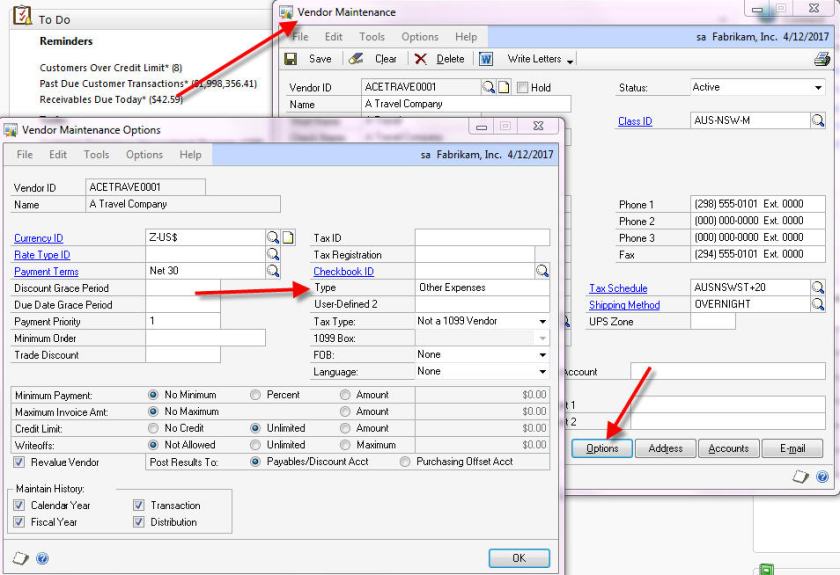Click the note icon at bottom of Options window
The image size is (840, 575).
20,558
